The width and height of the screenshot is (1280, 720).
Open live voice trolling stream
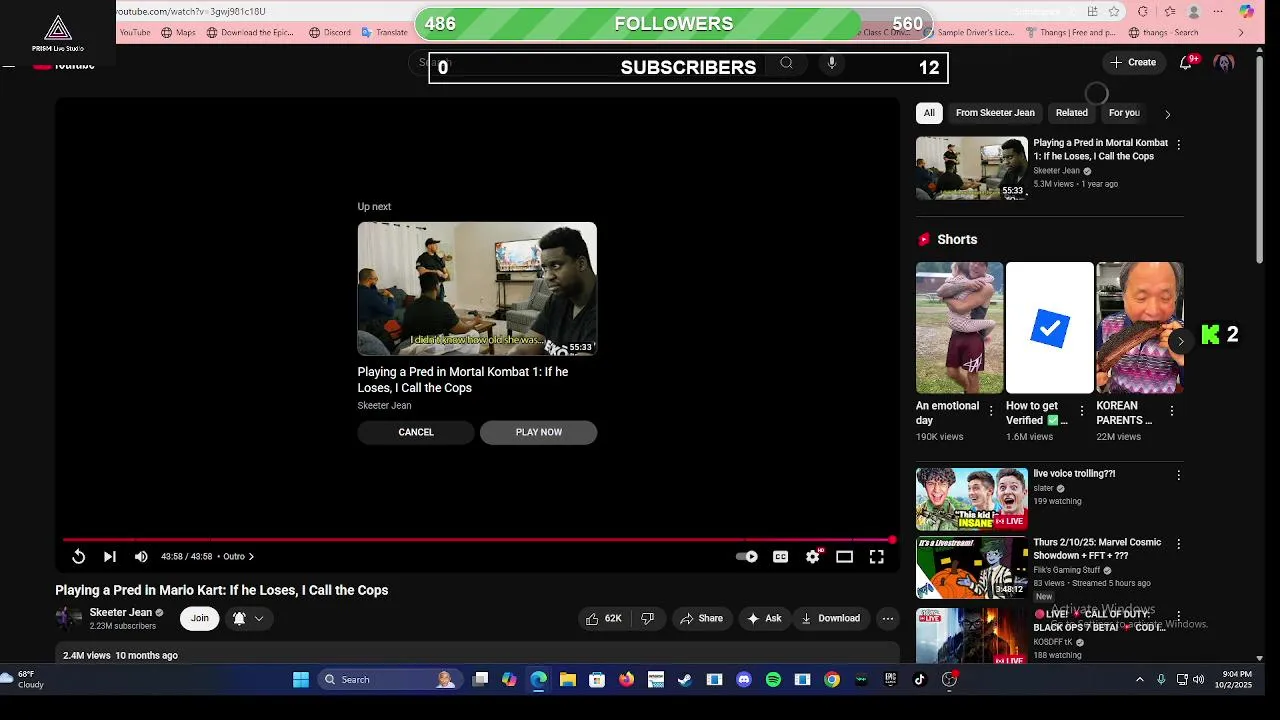[971, 499]
